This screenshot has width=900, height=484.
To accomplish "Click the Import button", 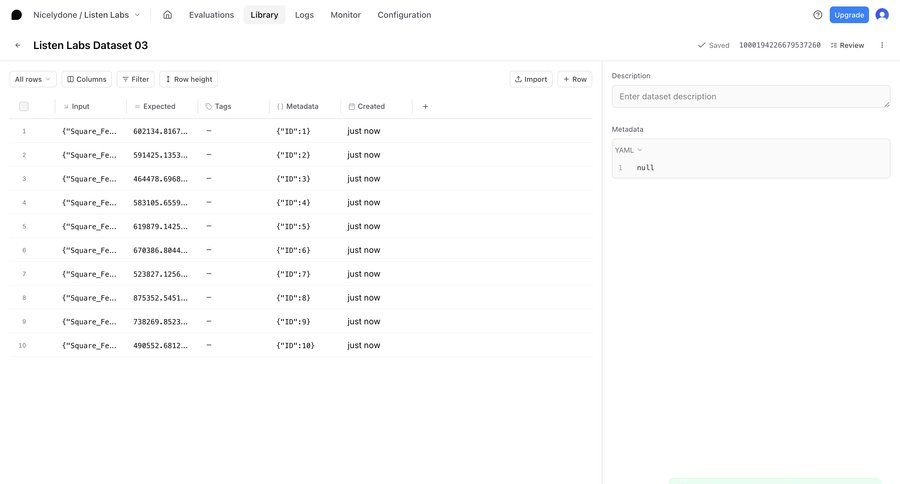I will pos(531,79).
